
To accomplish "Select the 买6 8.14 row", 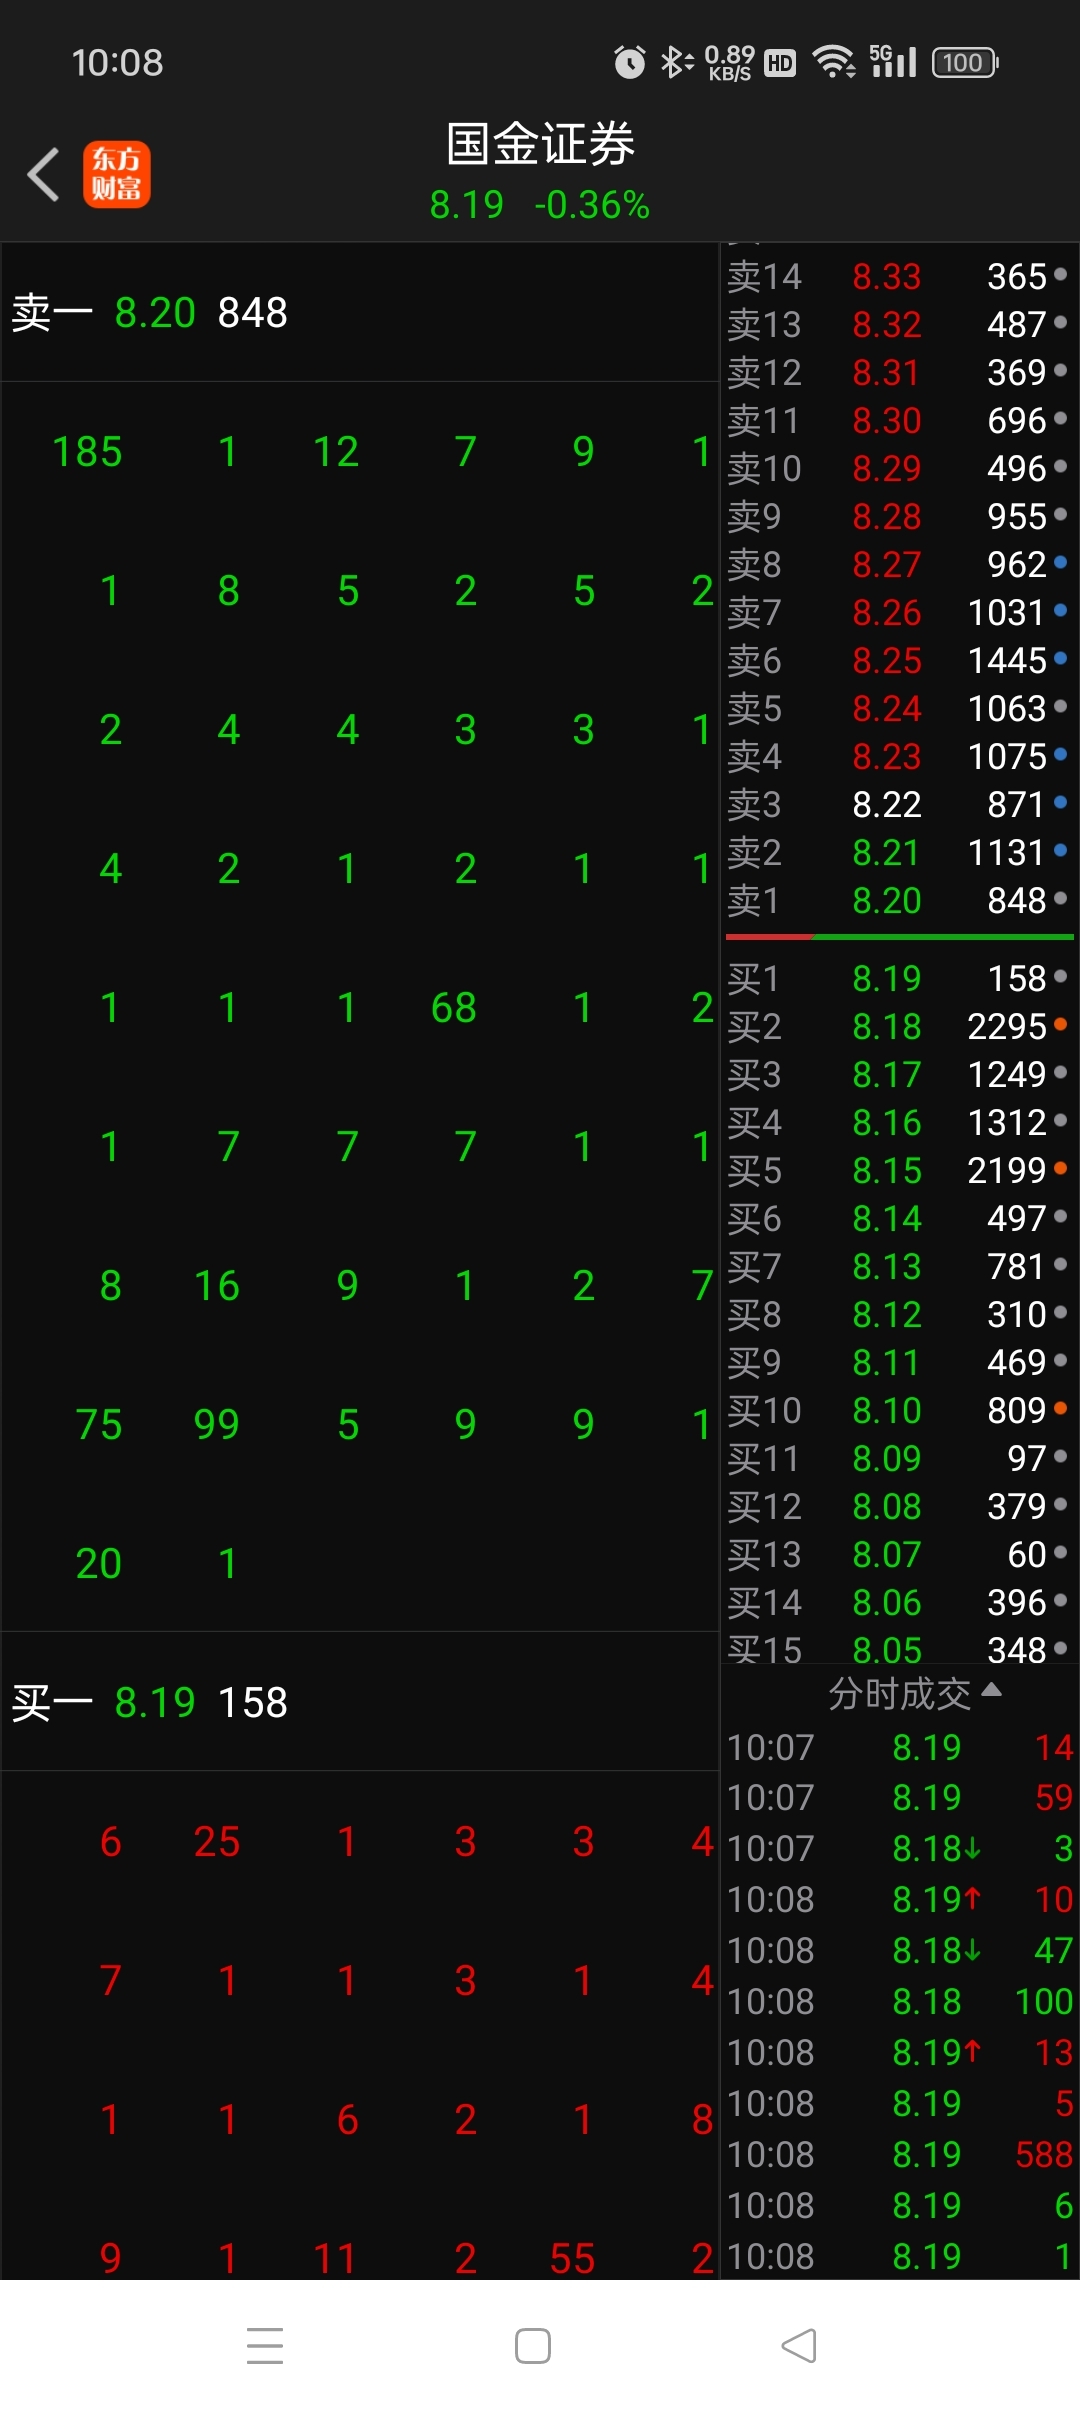I will click(x=899, y=1218).
